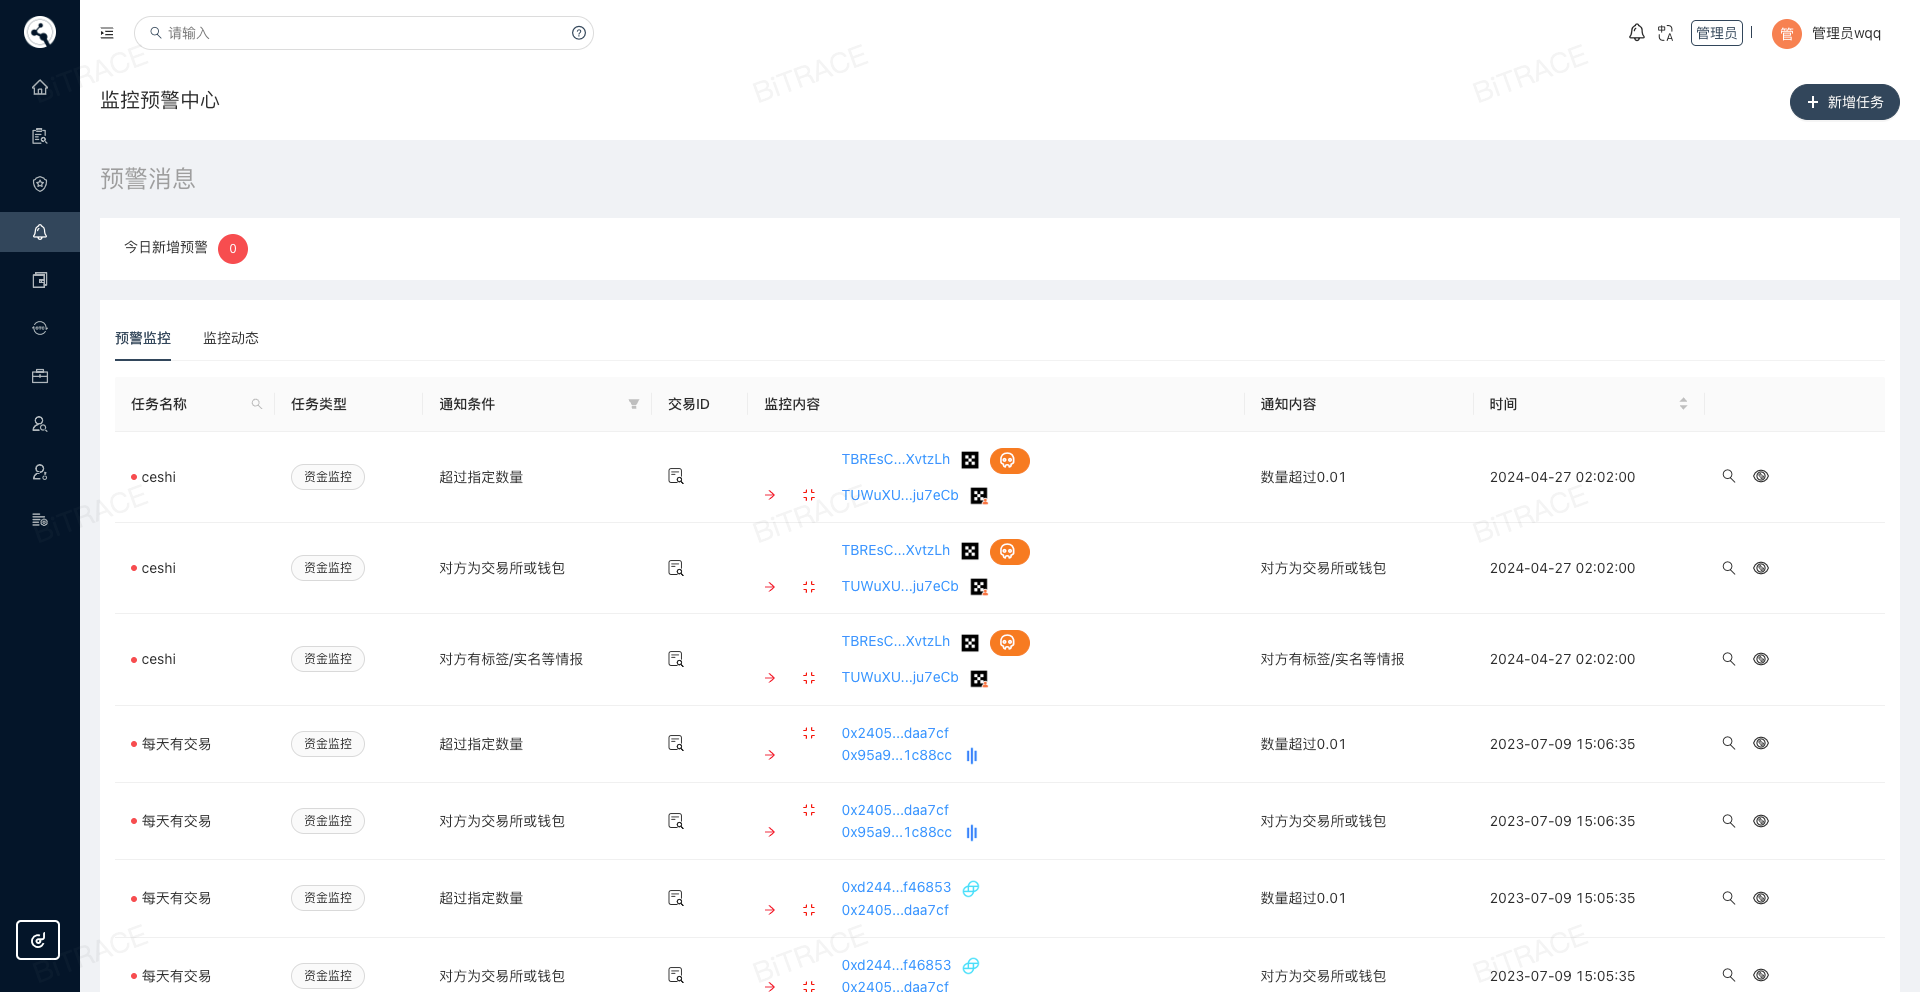Open address 0x2405...daa7cf in 15:06:35 超过指定数量 row
1920x992 pixels.
pos(895,733)
